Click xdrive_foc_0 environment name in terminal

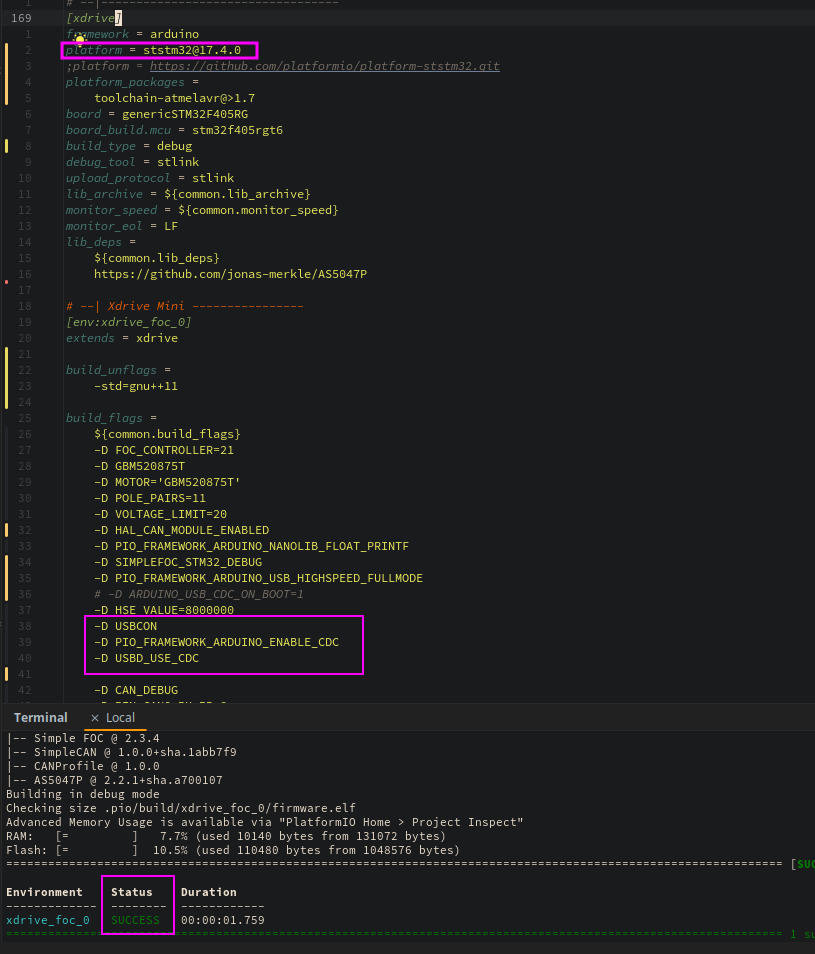click(x=48, y=920)
